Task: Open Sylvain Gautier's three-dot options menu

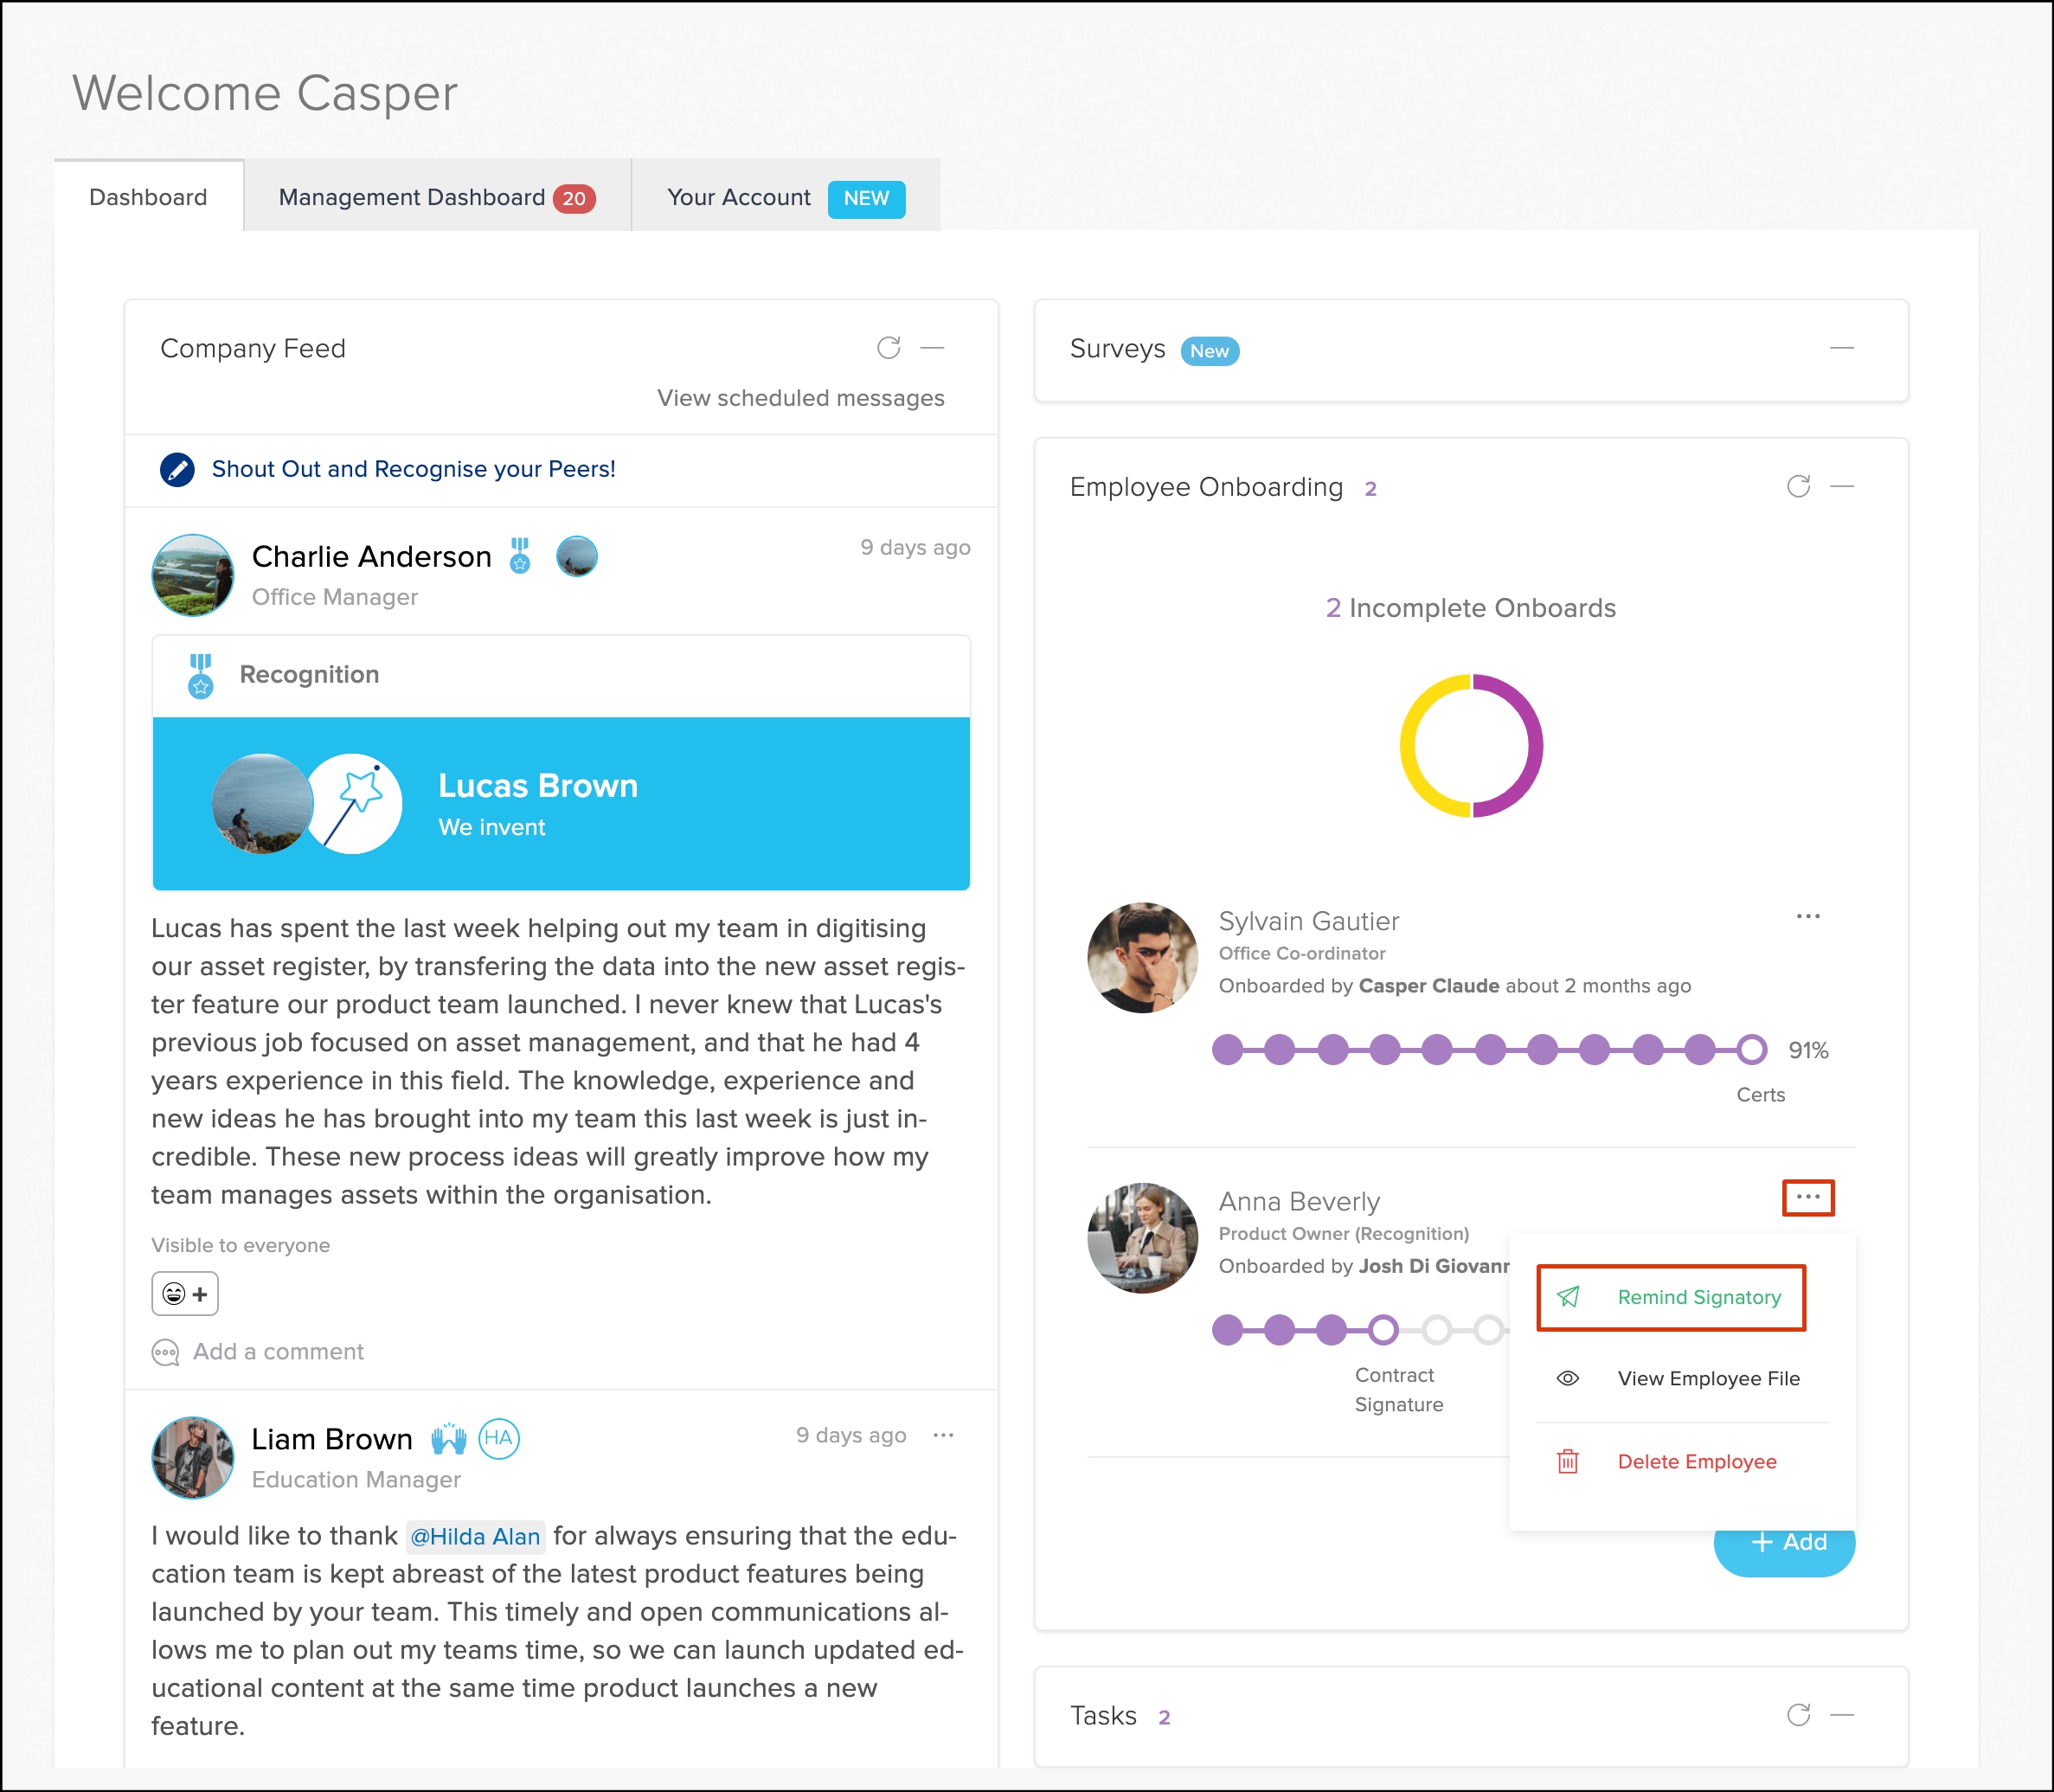Action: click(1807, 917)
